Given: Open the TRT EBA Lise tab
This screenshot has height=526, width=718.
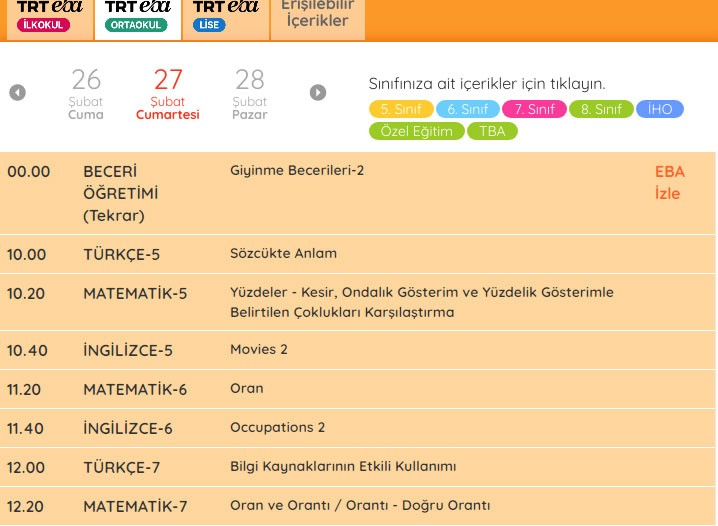Looking at the screenshot, I should 226,16.
